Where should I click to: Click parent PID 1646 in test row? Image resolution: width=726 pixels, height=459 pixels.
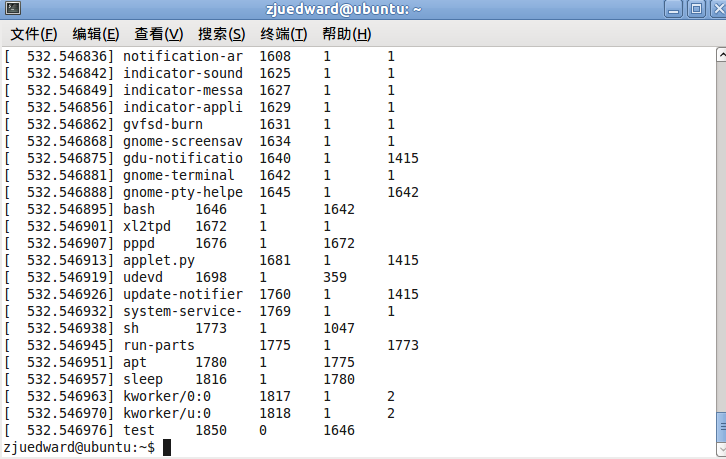point(339,430)
